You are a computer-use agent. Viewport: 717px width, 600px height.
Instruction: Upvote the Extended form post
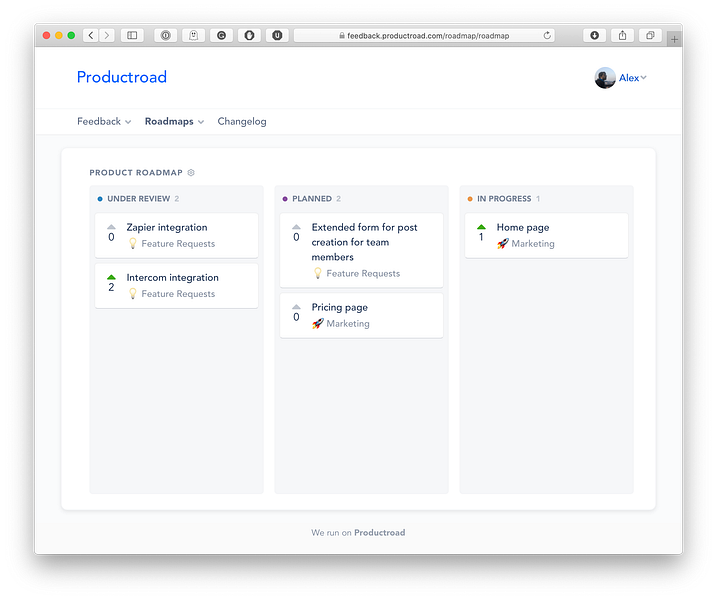296,227
